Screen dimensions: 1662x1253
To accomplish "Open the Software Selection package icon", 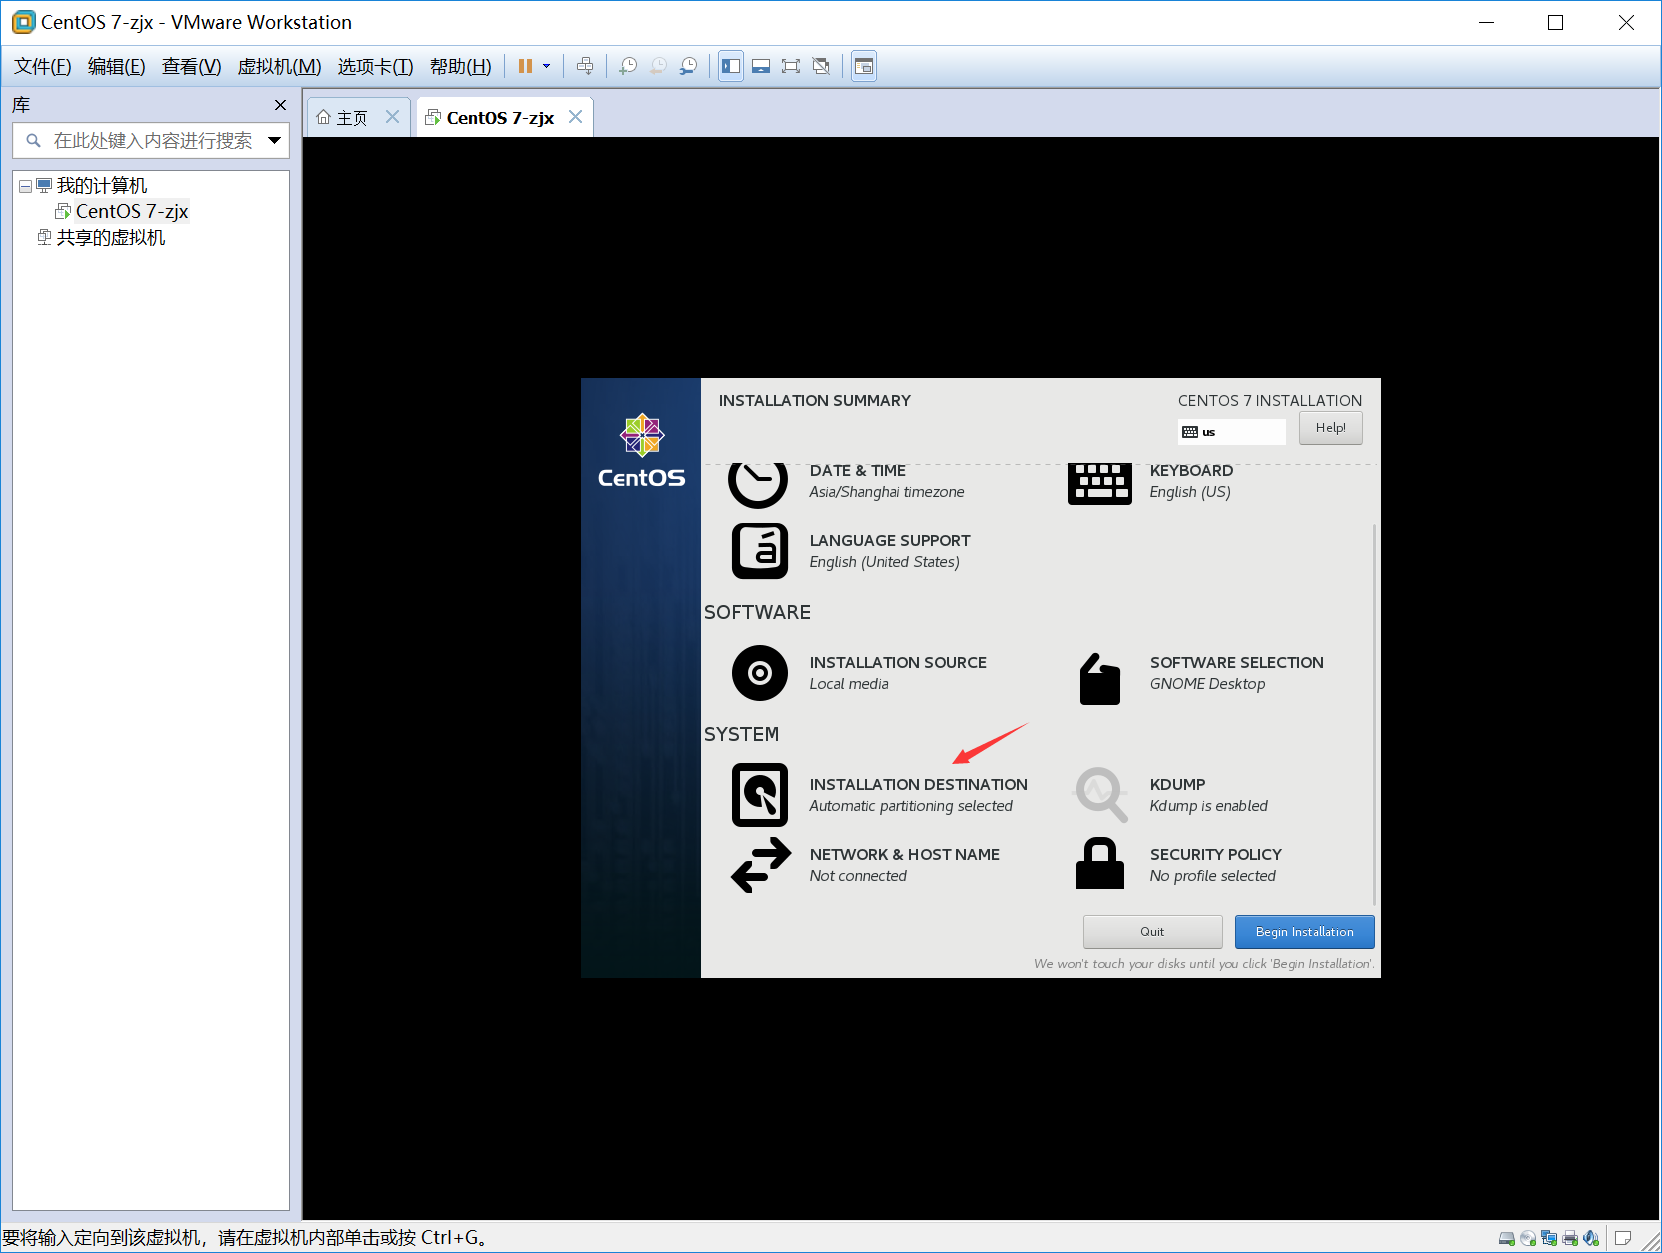I will point(1100,679).
